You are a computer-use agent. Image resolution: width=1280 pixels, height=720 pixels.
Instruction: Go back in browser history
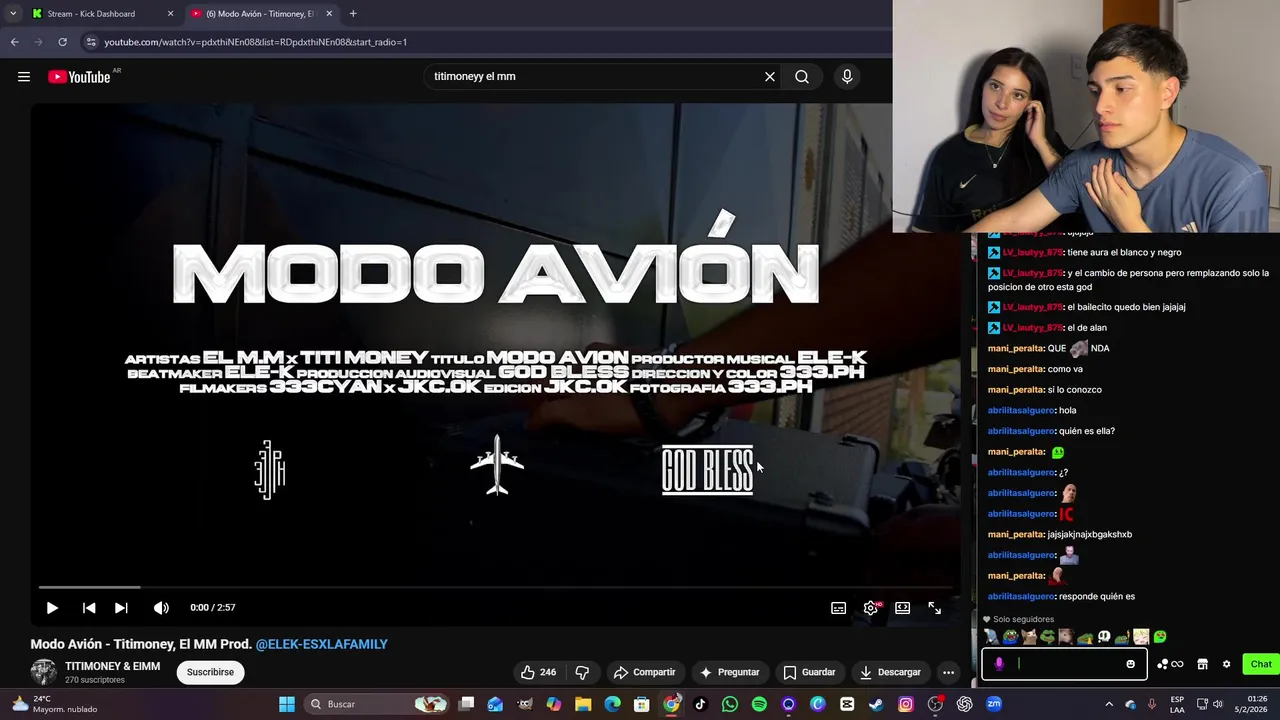pyautogui.click(x=14, y=42)
